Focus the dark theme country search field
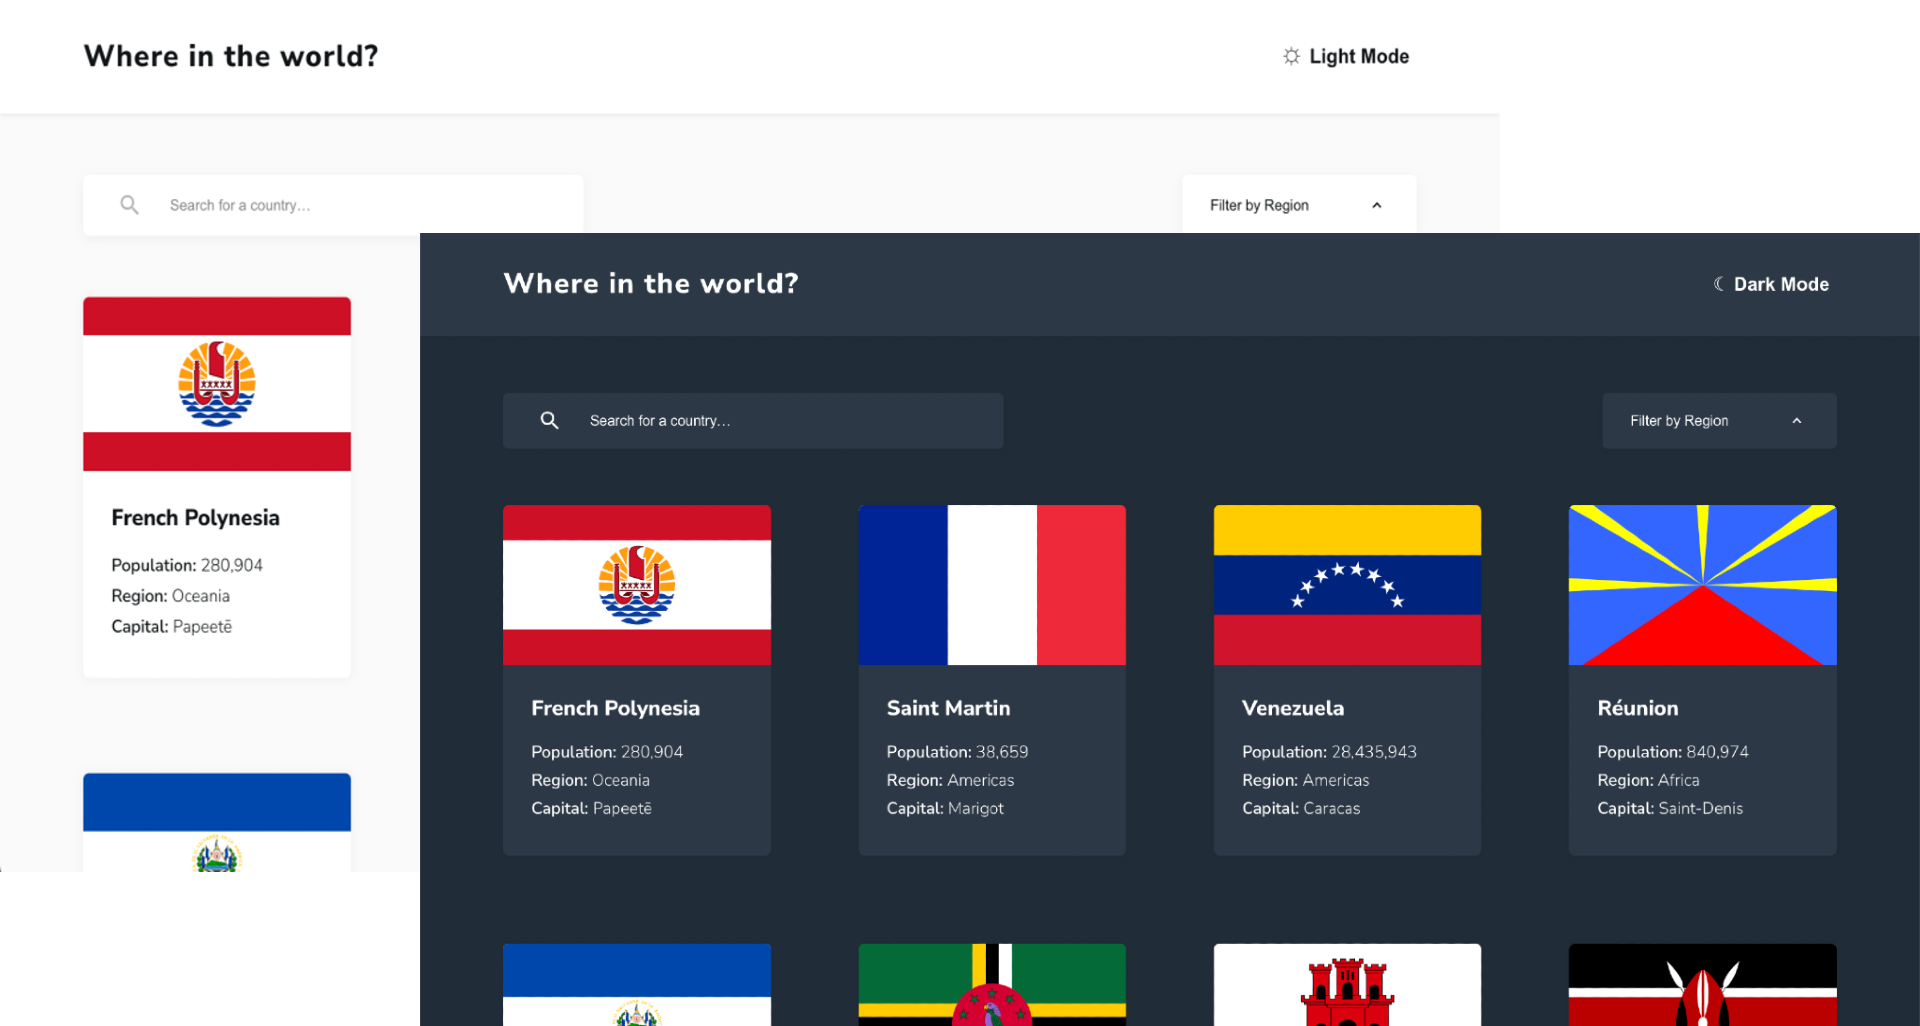This screenshot has height=1026, width=1920. pyautogui.click(x=753, y=420)
